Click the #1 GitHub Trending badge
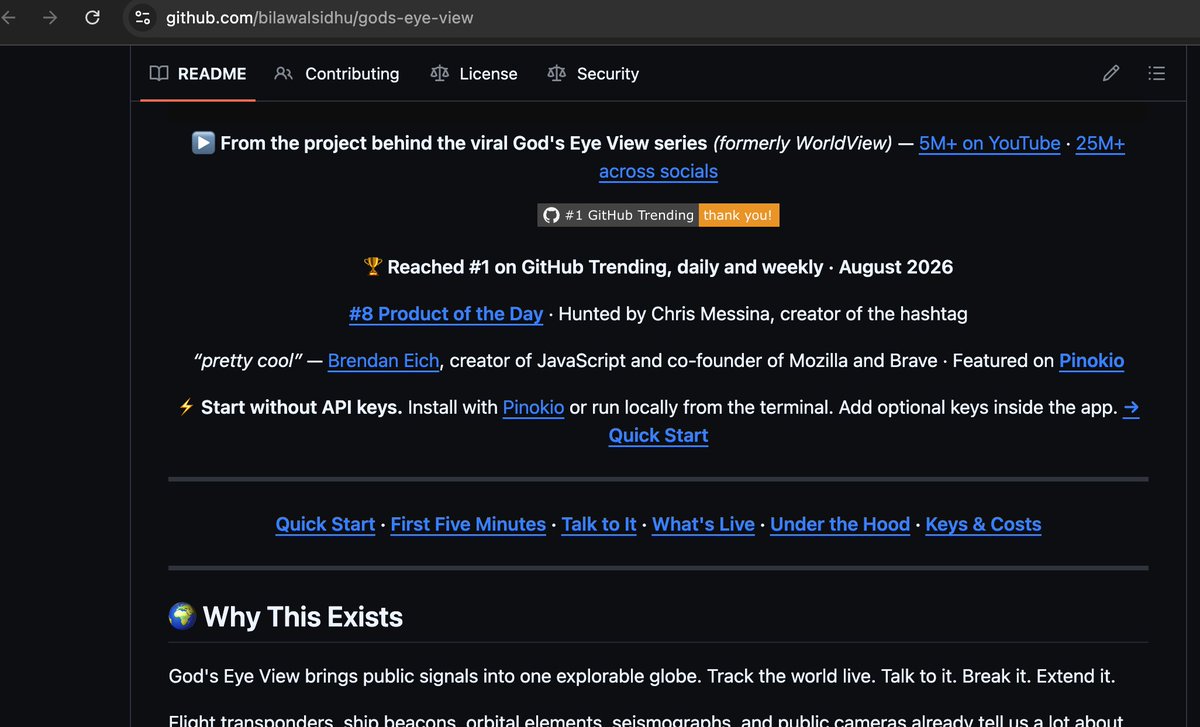Viewport: 1200px width, 727px height. point(658,215)
